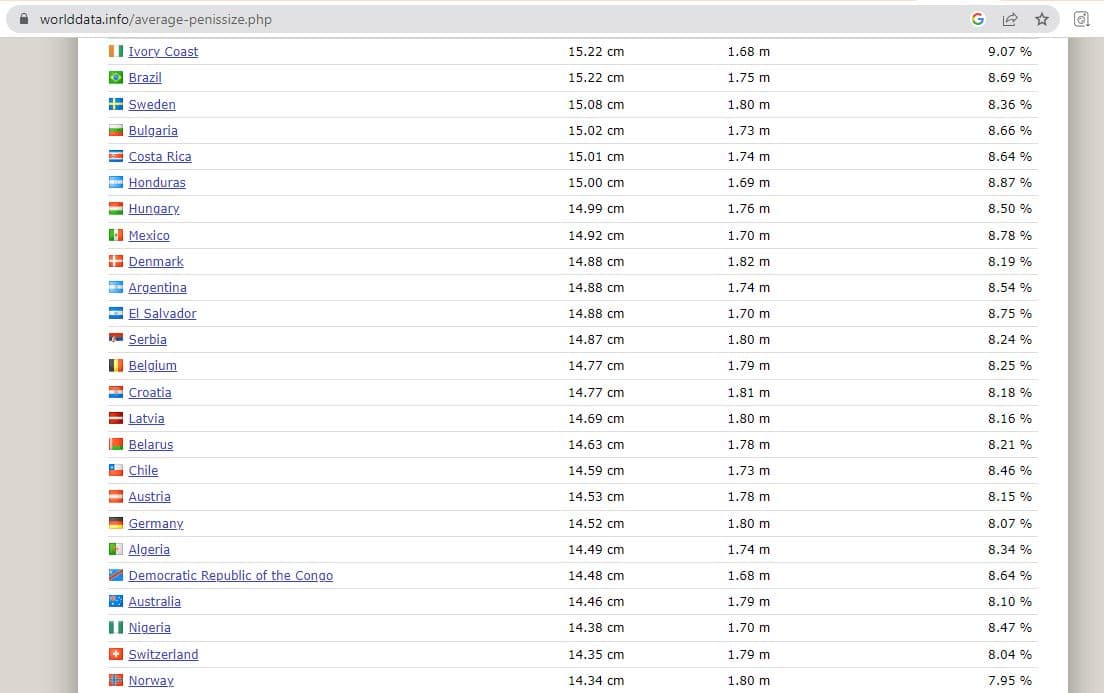The width and height of the screenshot is (1104, 693).
Task: Click the Denmark flag icon
Action: (116, 261)
